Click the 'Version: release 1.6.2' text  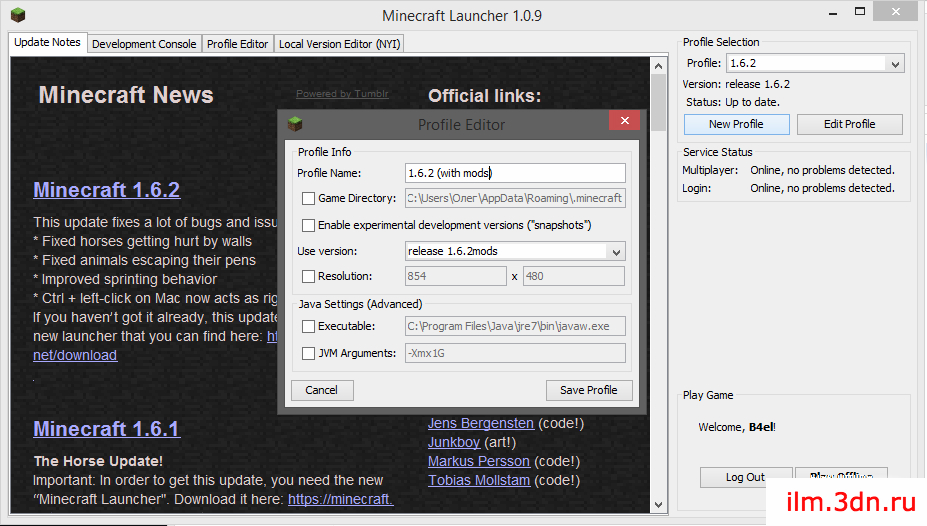pyautogui.click(x=736, y=84)
